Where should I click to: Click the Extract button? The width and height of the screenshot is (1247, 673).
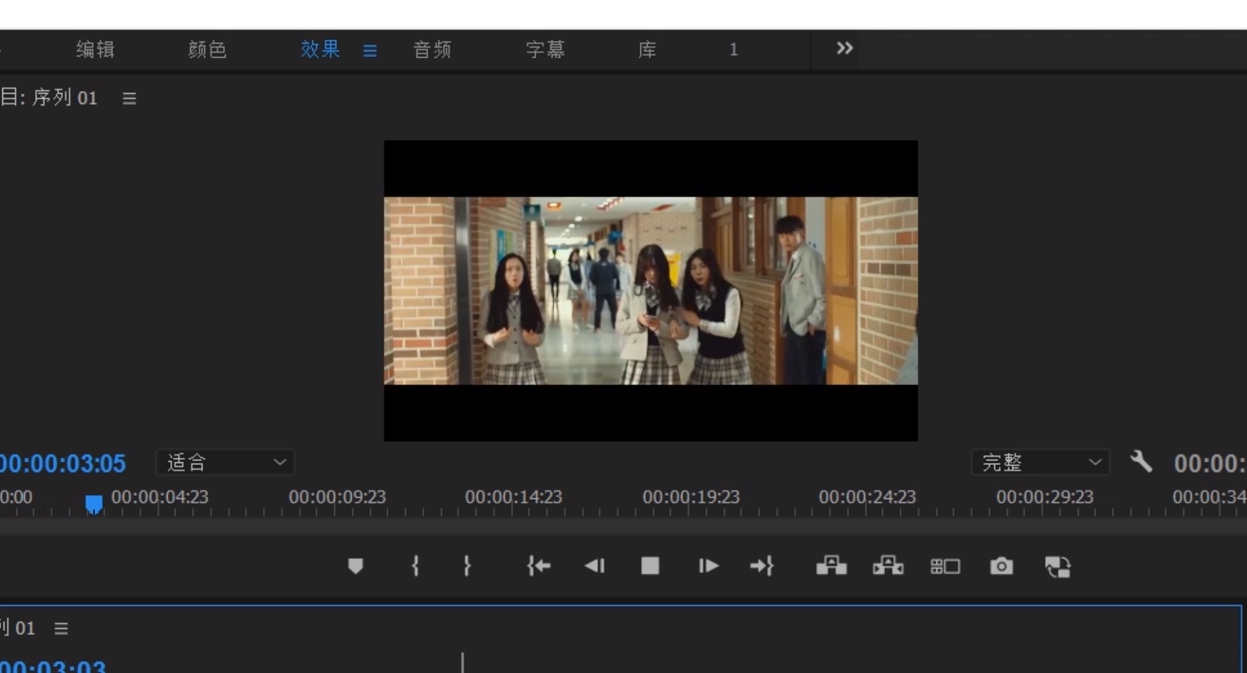tap(888, 566)
